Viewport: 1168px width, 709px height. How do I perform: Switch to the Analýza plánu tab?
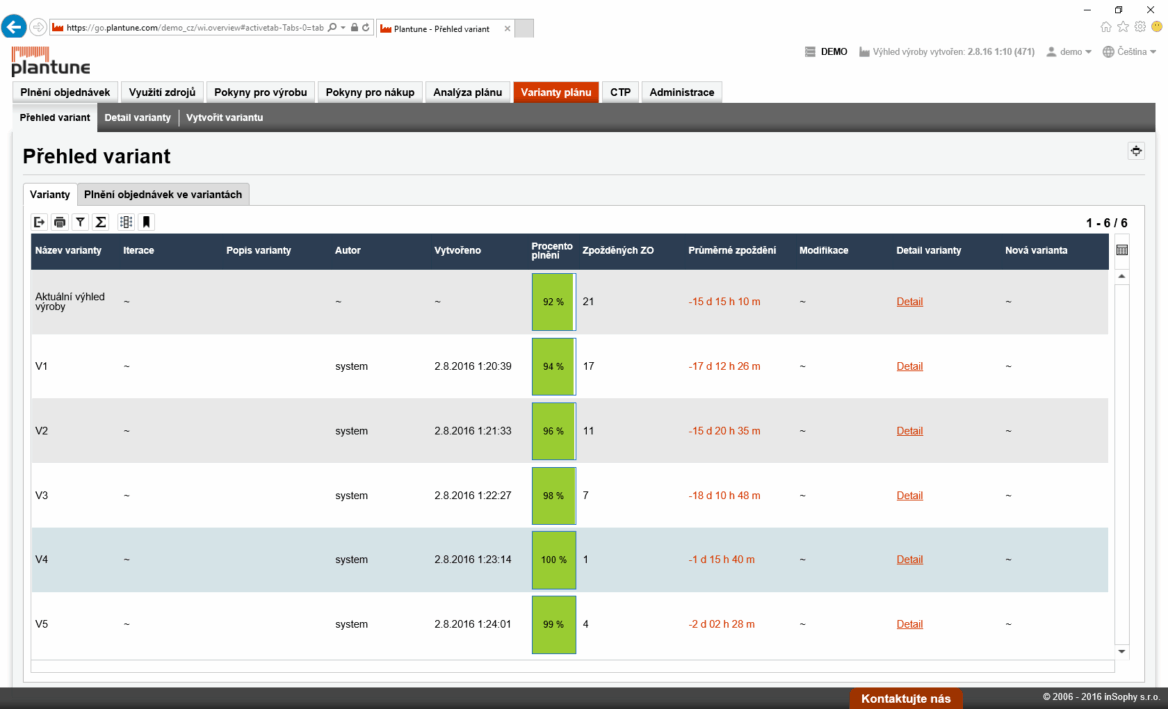[x=467, y=92]
